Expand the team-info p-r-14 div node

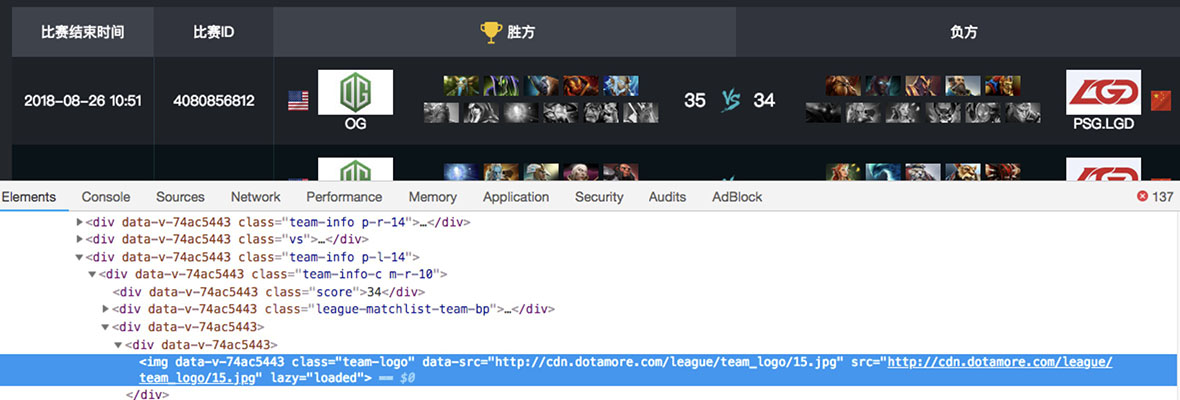[x=81, y=223]
